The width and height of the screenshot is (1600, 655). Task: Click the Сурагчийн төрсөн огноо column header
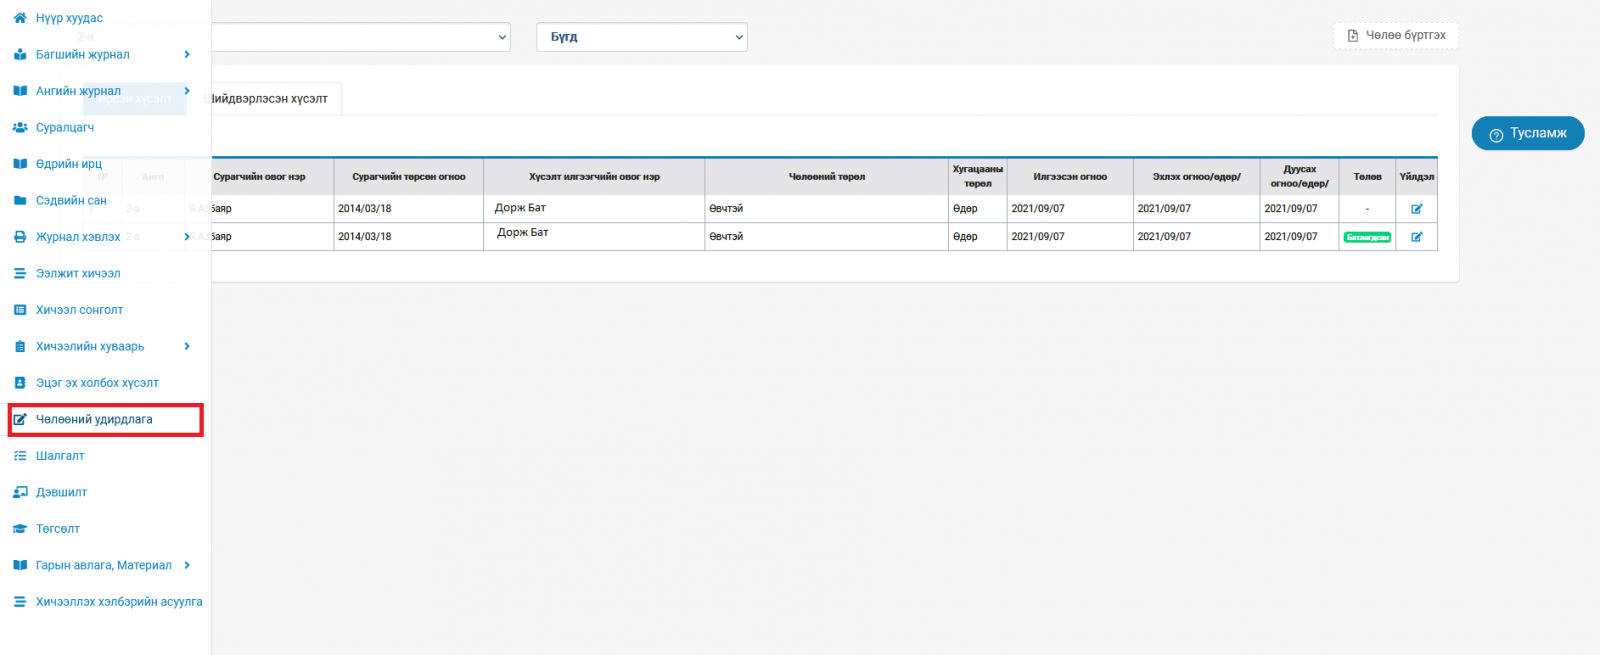408,177
